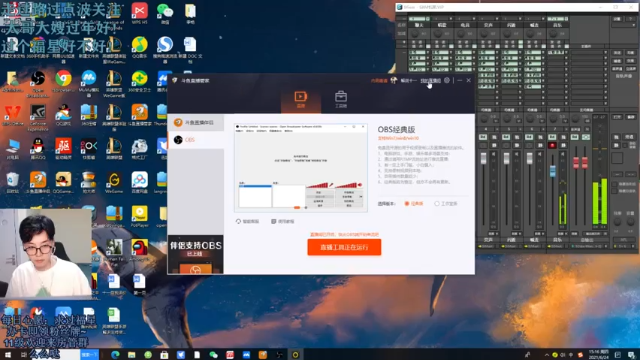Screen dimensions: 640x360
Task: Open the Among Us desktop shortcut
Action: point(140,250)
